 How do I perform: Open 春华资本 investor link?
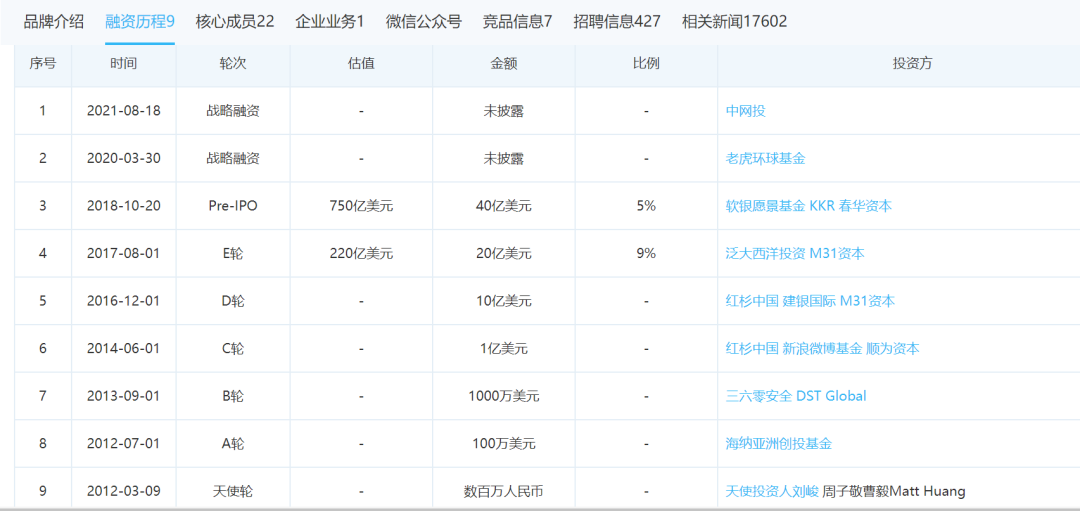[865, 206]
